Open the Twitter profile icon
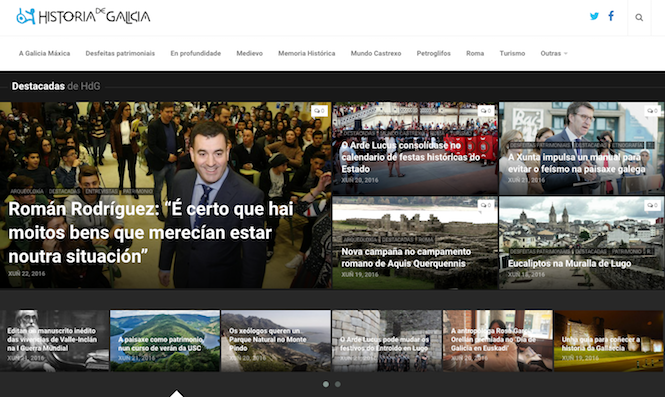 594,17
